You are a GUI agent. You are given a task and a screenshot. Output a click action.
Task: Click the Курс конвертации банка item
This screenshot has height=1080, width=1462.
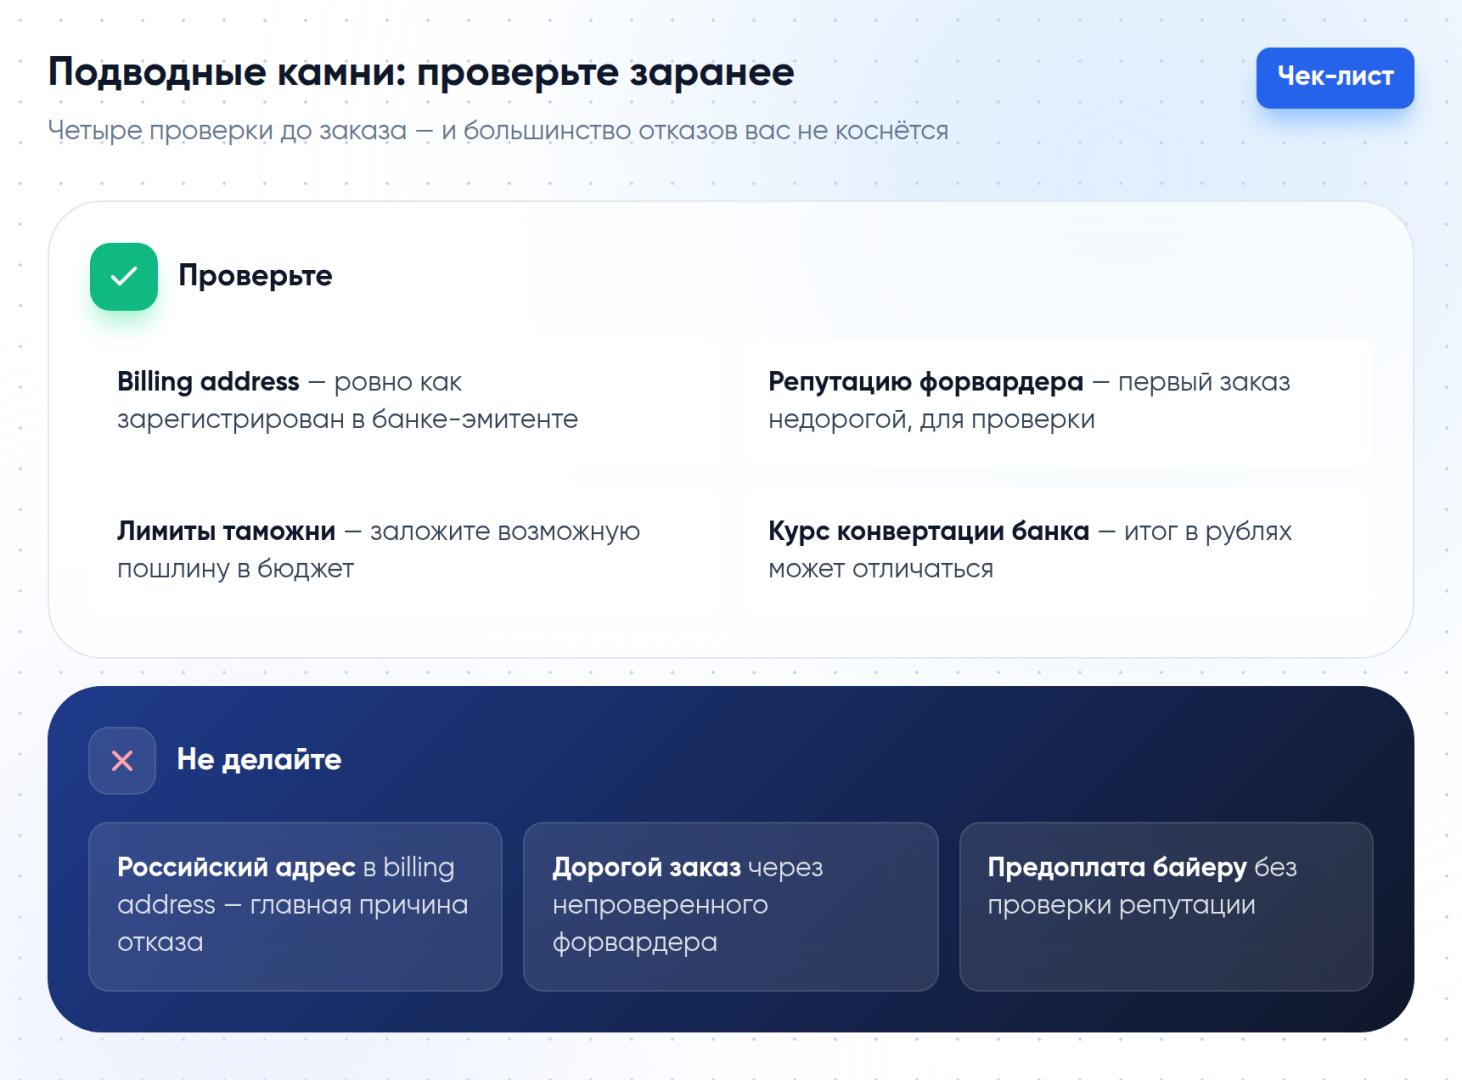pos(1056,551)
